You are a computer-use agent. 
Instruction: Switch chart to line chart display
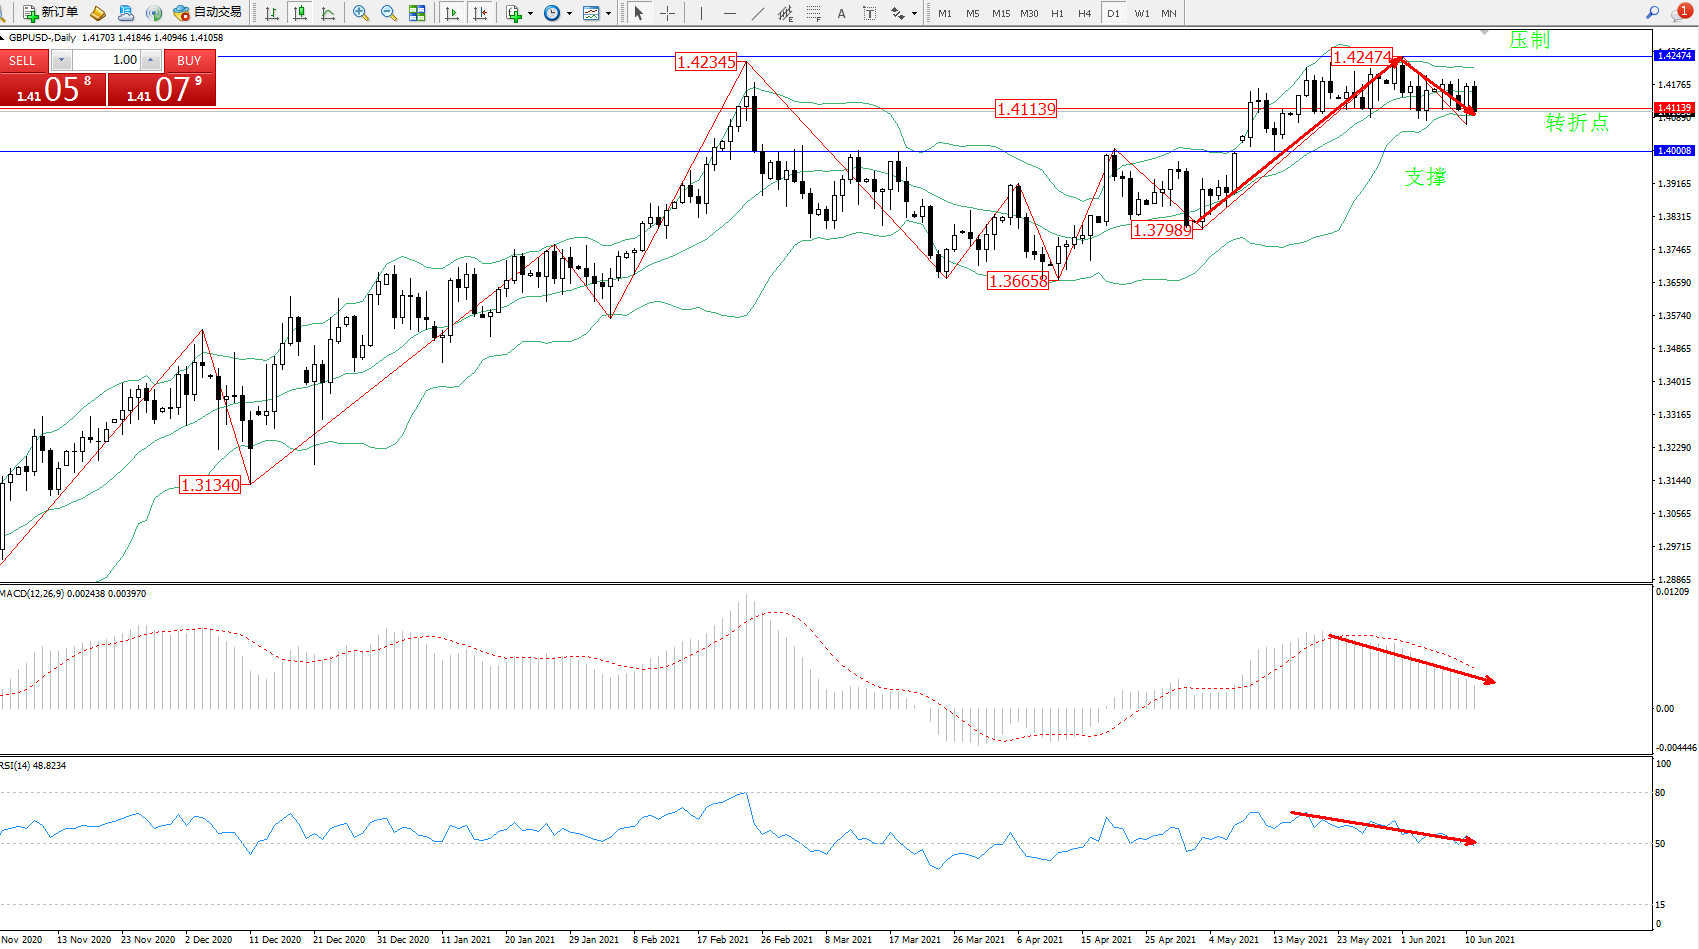328,13
